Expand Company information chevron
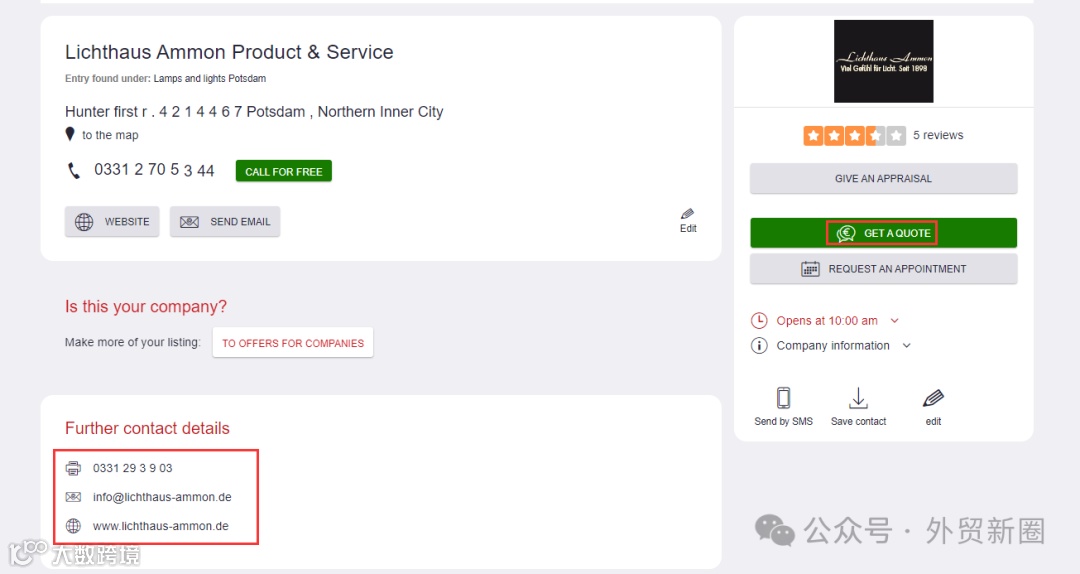This screenshot has width=1080, height=574. pyautogui.click(x=906, y=346)
